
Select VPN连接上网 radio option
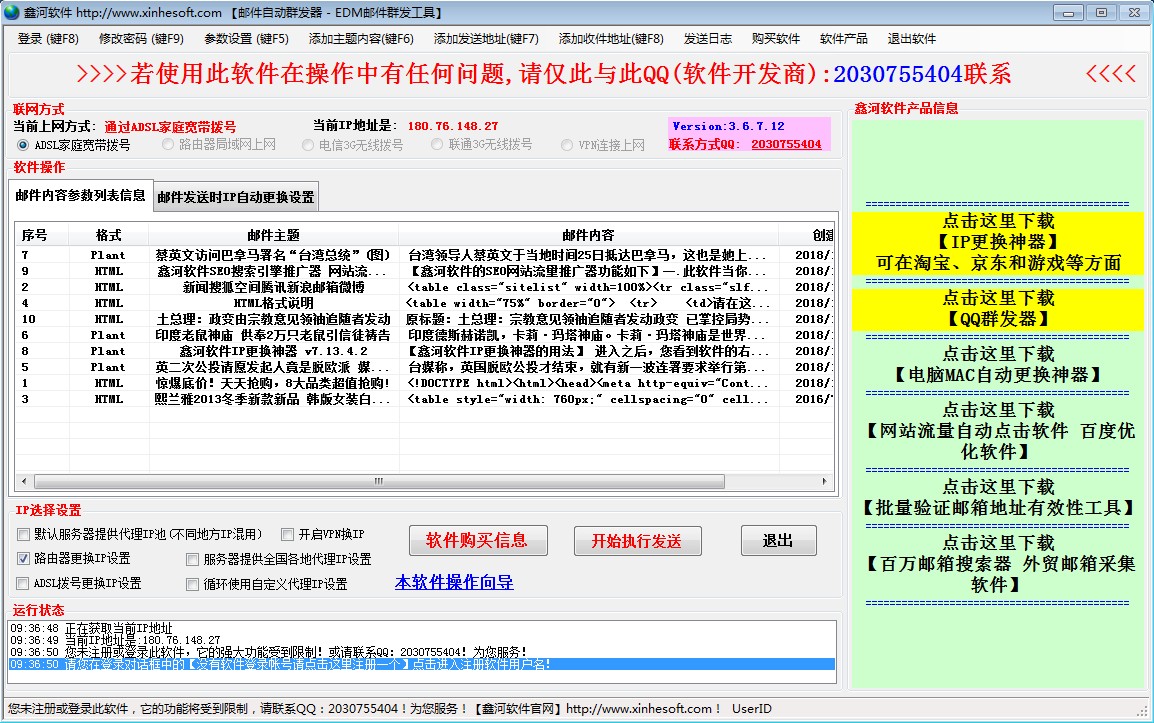pyautogui.click(x=603, y=145)
